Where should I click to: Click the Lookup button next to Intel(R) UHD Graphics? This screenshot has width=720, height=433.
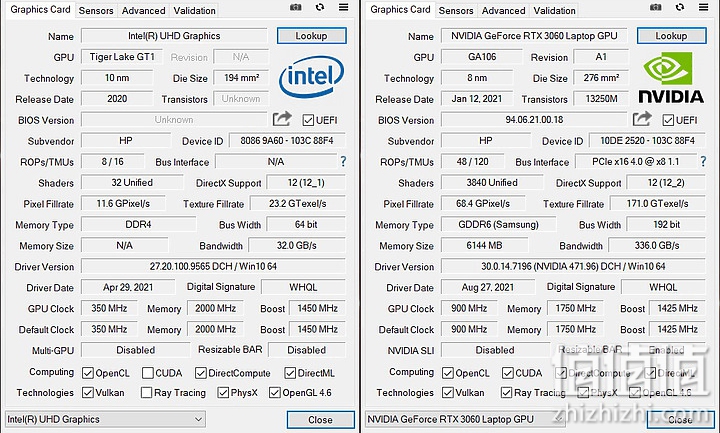[311, 36]
